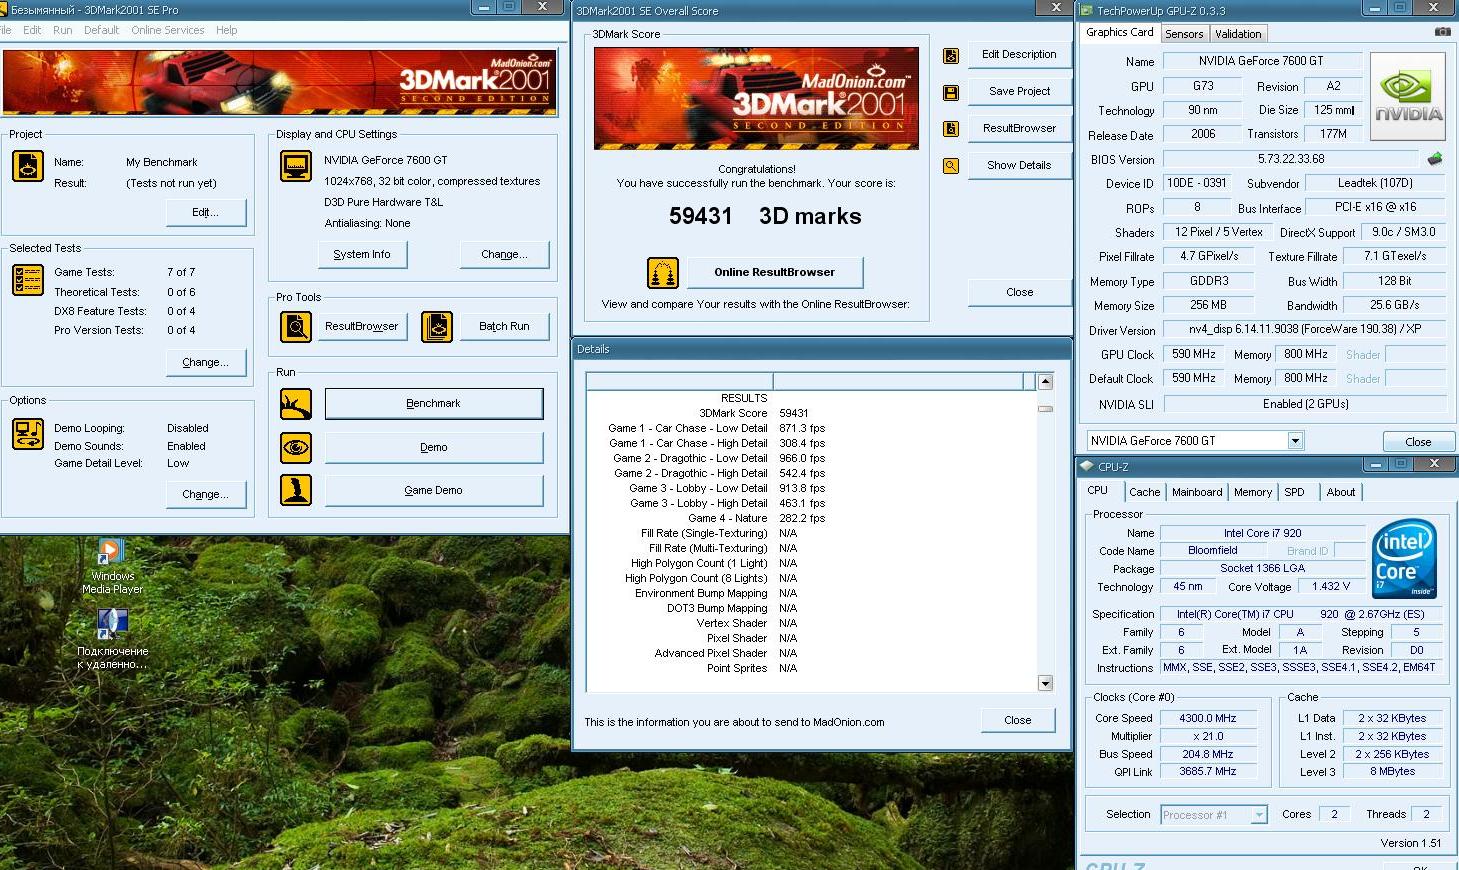Click the ResultBrowser magnifier icon in Pro Tools
1459x870 pixels.
[296, 326]
